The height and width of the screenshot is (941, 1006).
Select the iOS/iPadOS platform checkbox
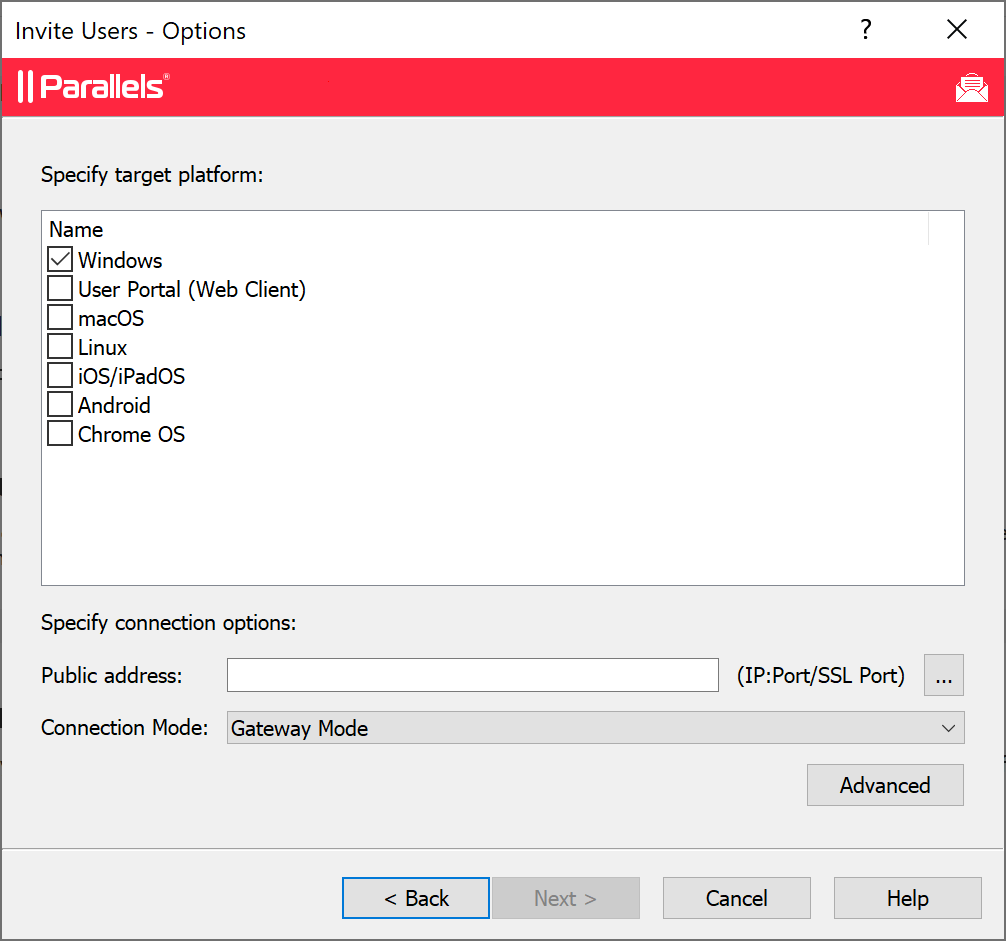click(60, 376)
